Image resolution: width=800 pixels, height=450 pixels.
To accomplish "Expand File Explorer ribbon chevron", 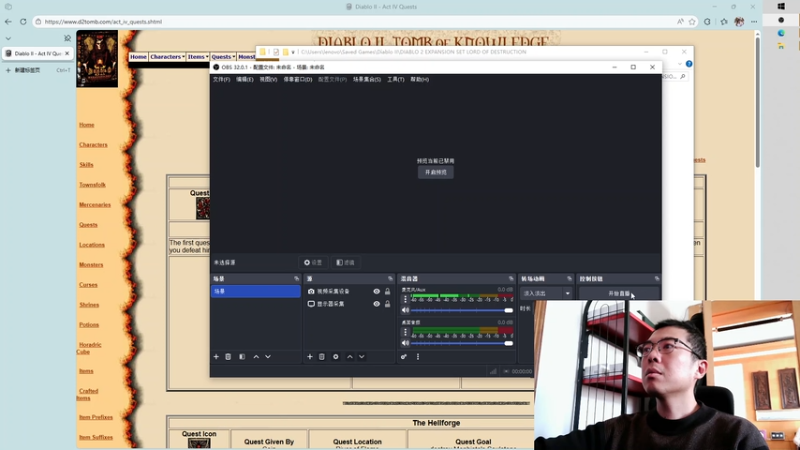I will [680, 64].
